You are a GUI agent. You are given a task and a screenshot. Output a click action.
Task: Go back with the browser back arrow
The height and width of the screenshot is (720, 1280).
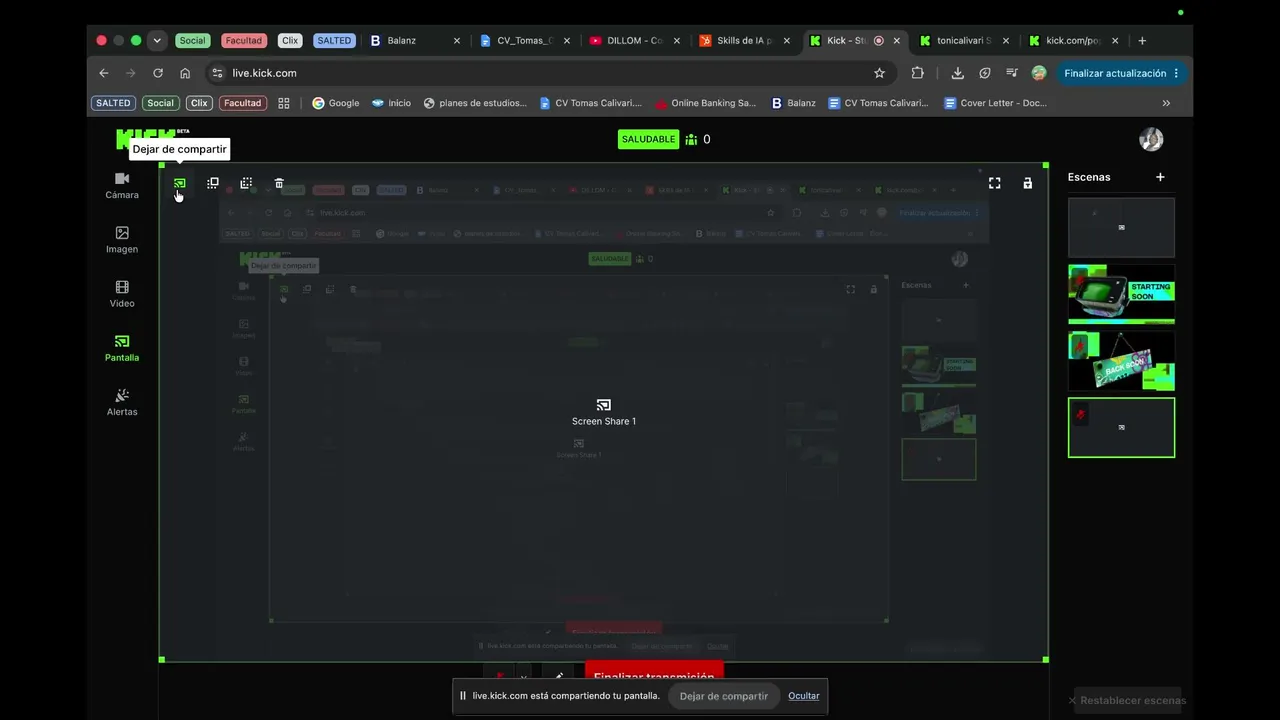tap(103, 73)
